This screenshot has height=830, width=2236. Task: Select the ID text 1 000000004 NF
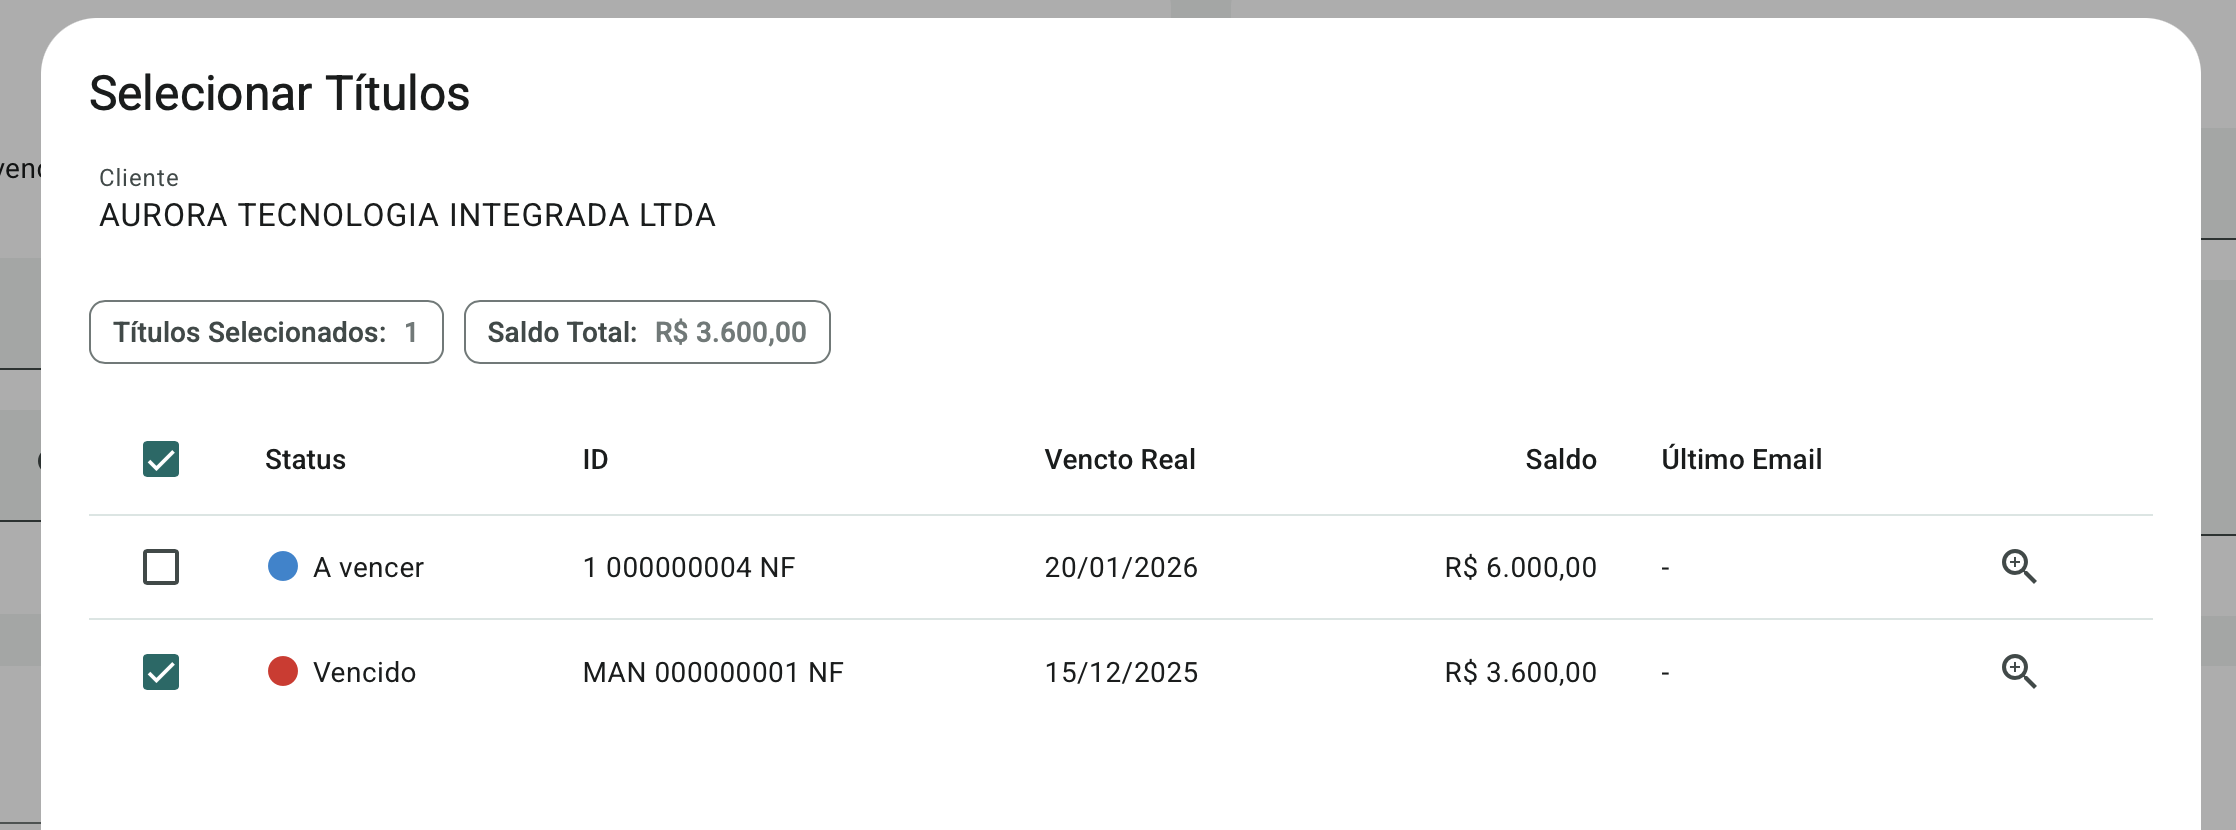pyautogui.click(x=689, y=568)
